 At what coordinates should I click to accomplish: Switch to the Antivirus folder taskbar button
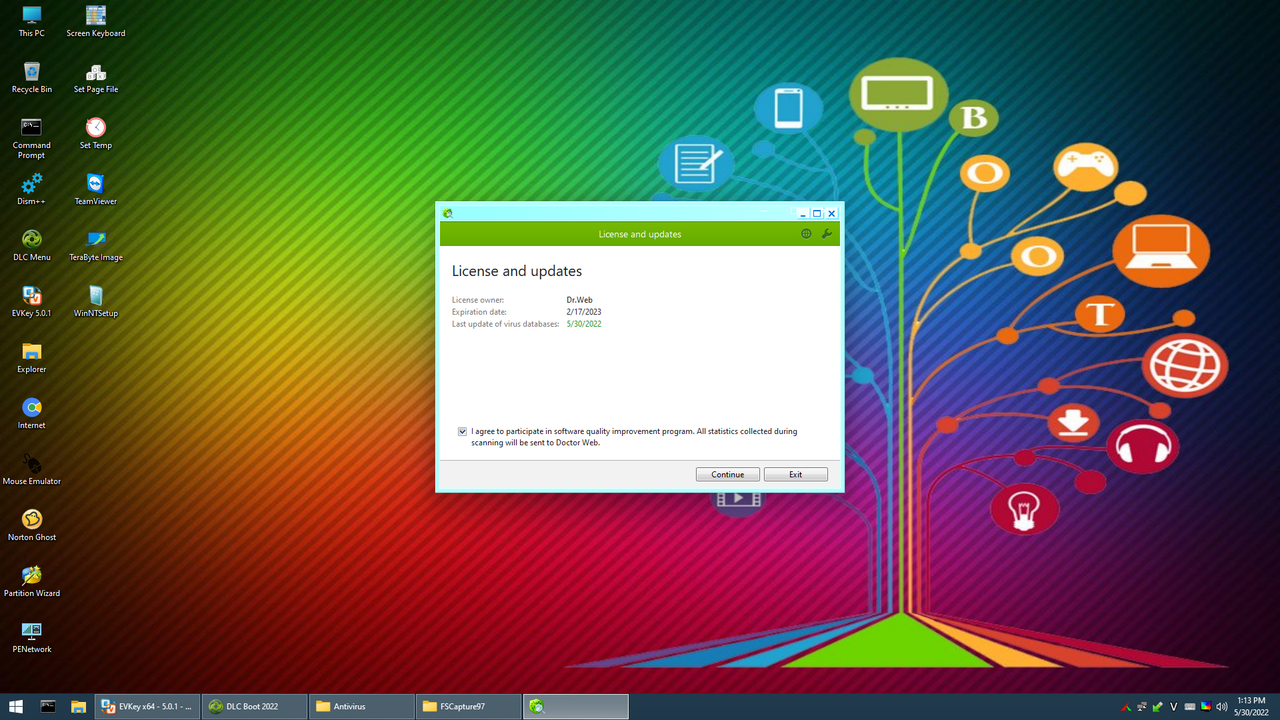click(x=362, y=706)
